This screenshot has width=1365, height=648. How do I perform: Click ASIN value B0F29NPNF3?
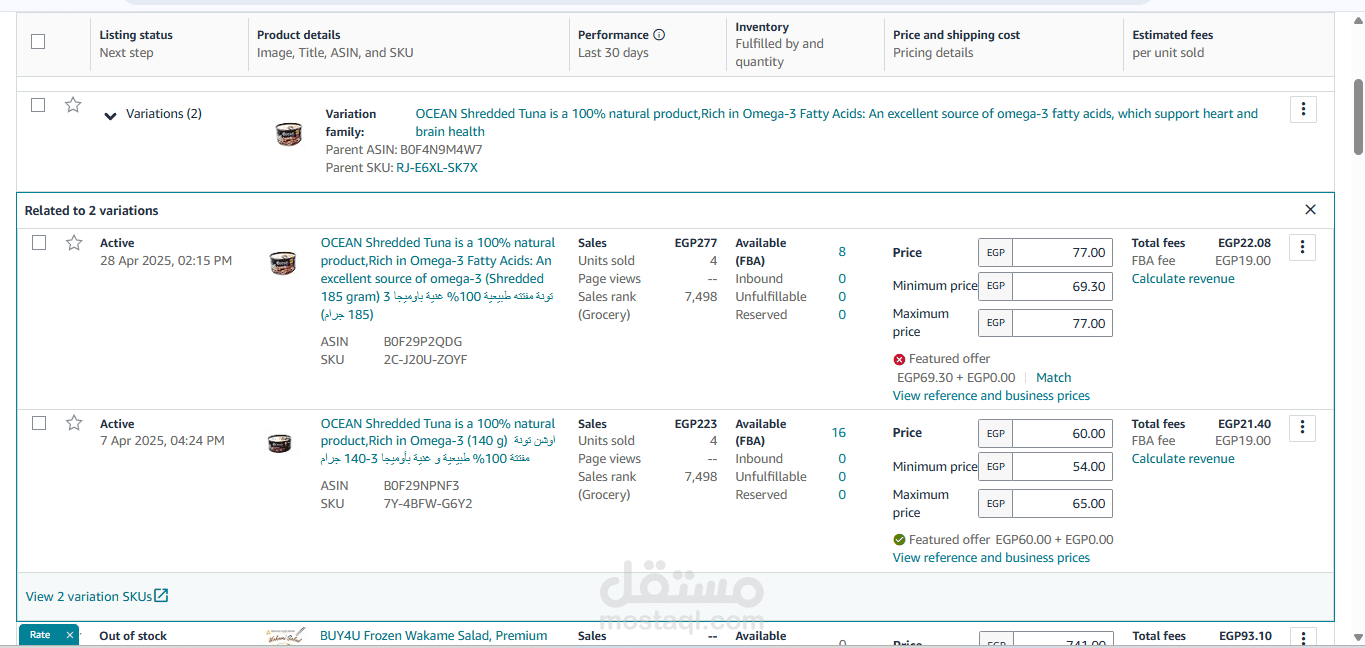point(422,486)
